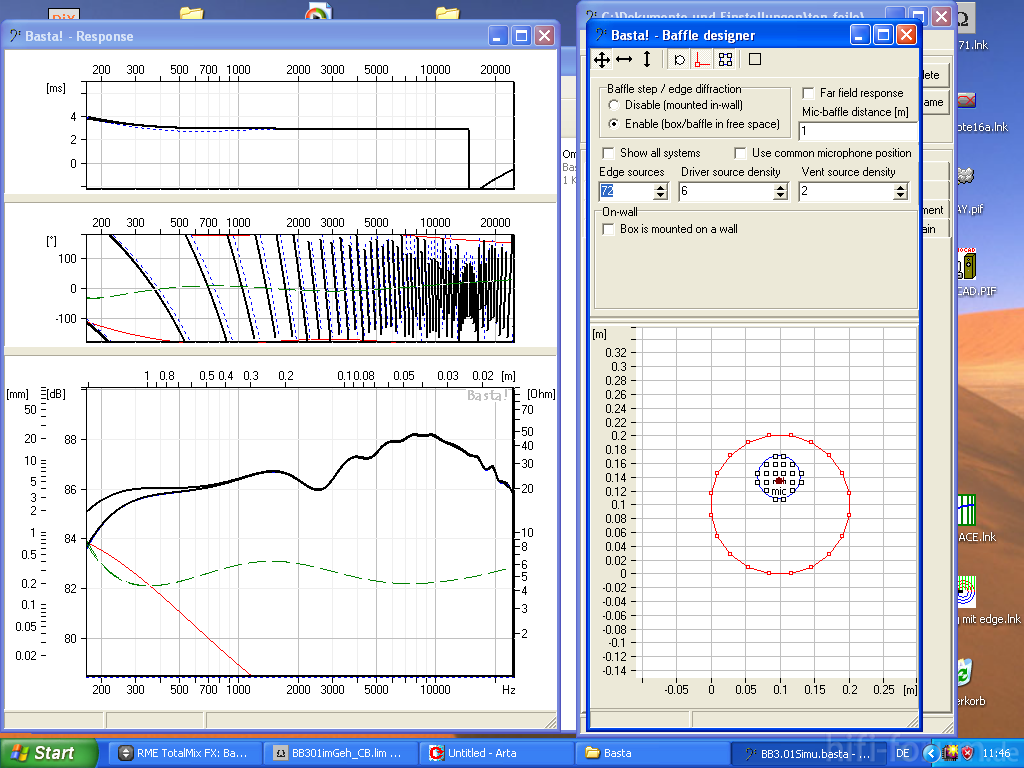The width and height of the screenshot is (1024, 768).
Task: Adjust Driver source density spinner
Action: [x=780, y=191]
